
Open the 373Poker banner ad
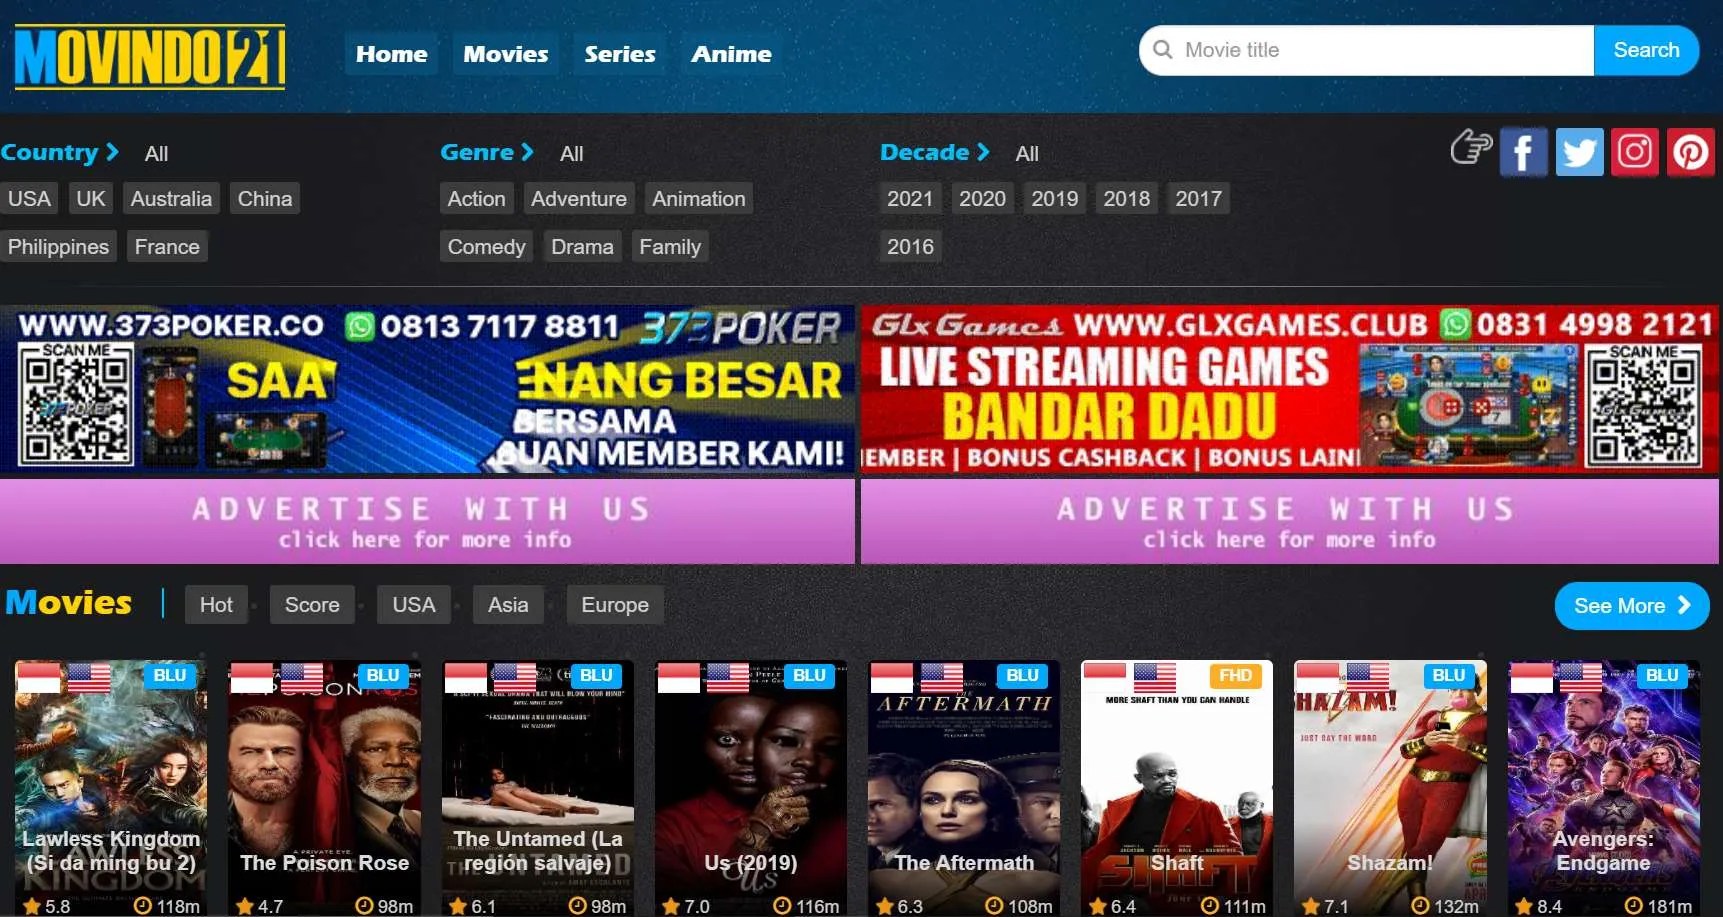427,389
